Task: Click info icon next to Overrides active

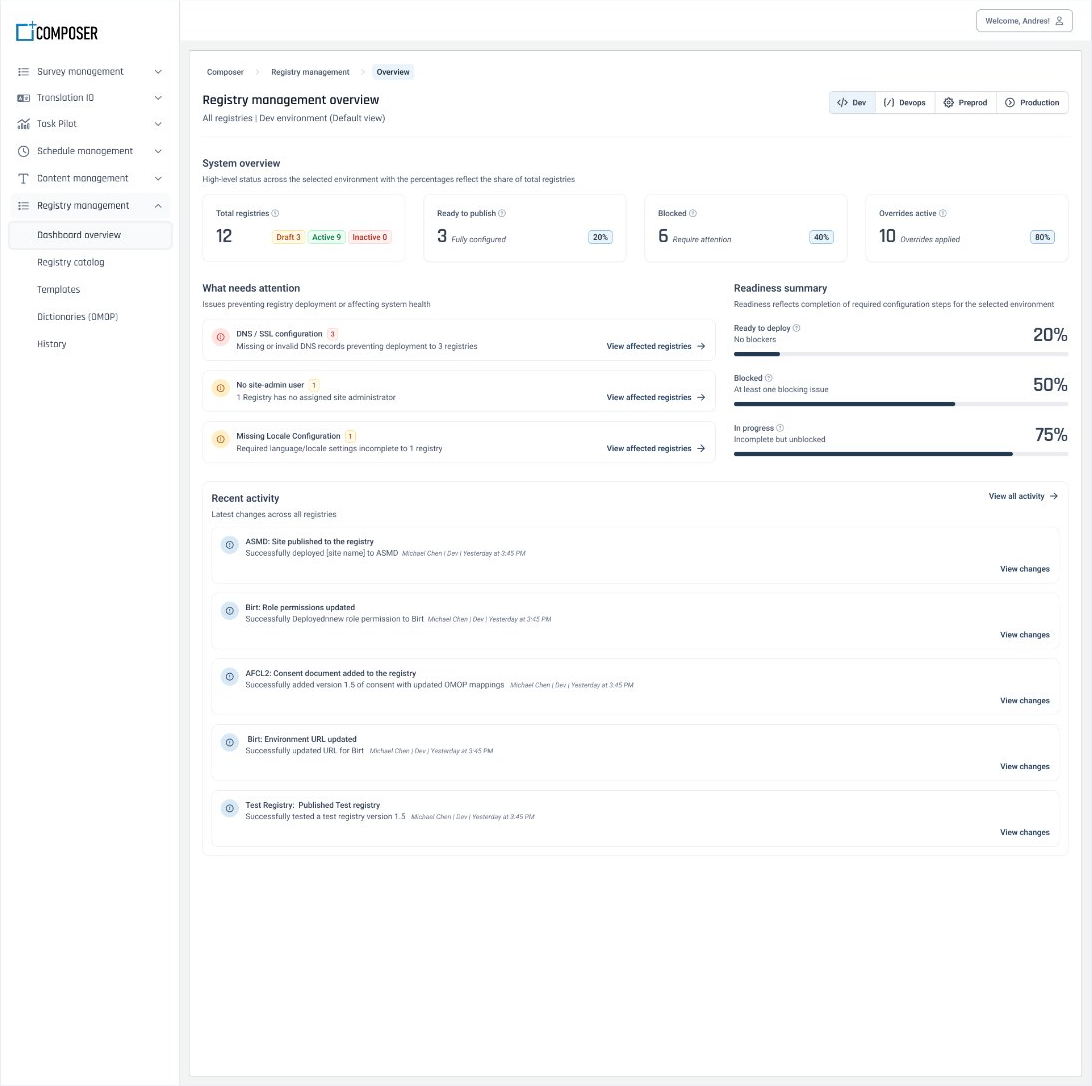Action: point(943,213)
